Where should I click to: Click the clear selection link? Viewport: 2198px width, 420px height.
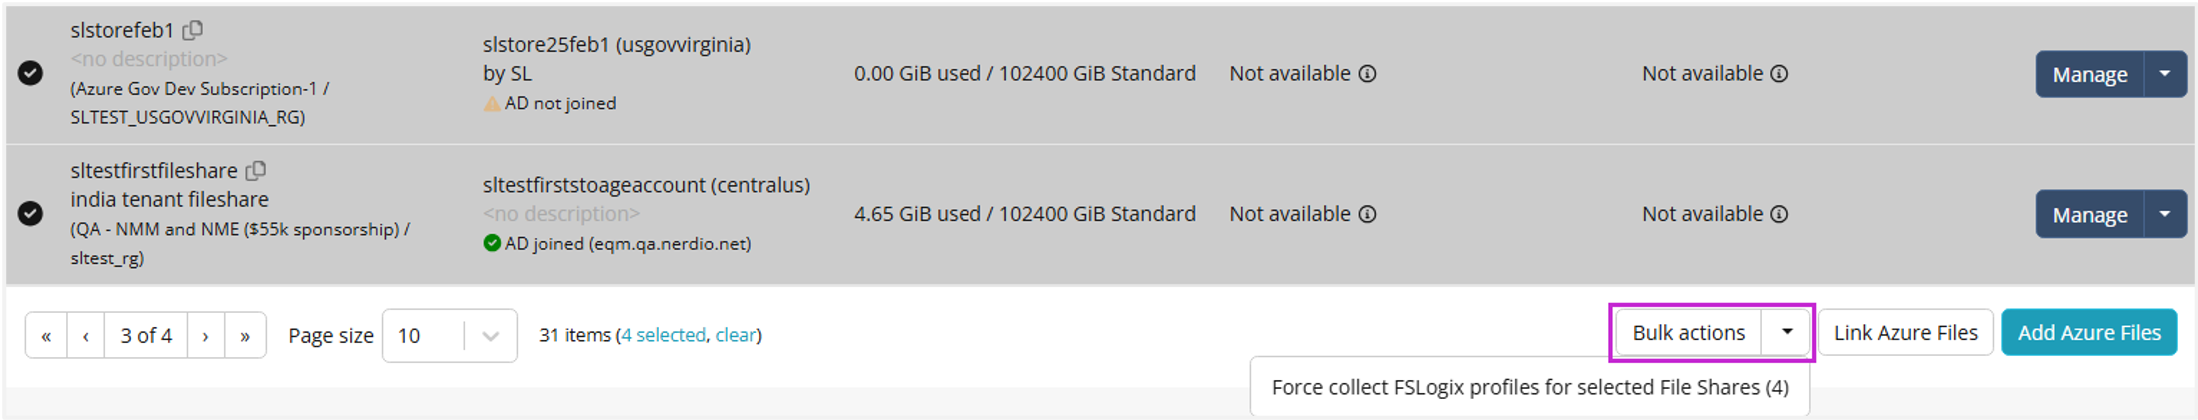point(735,335)
